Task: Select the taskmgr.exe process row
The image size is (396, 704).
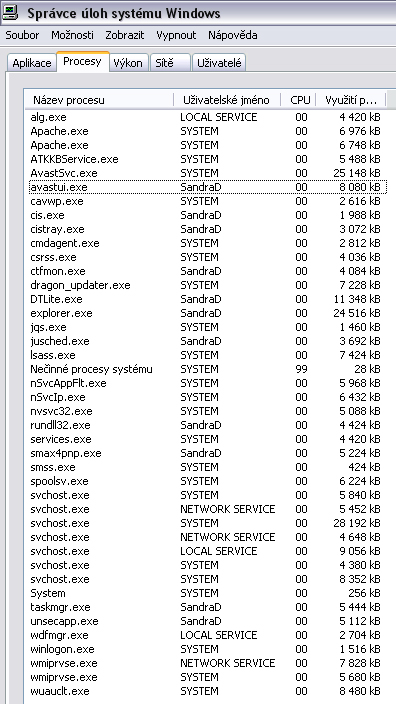Action: [206, 607]
